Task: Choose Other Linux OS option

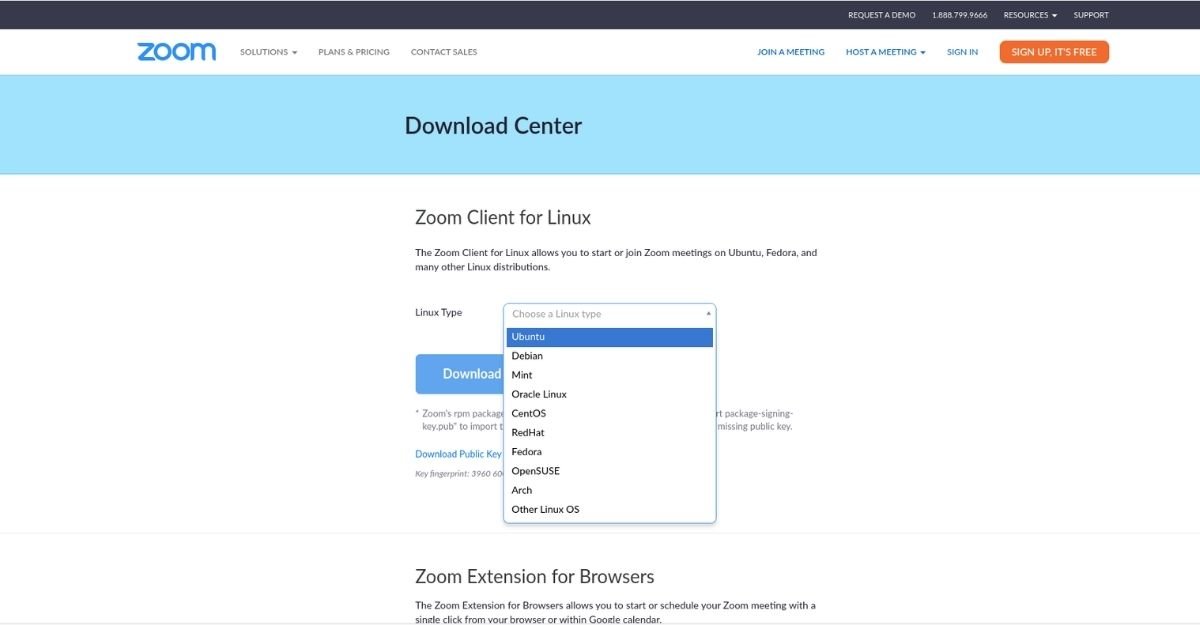Action: pos(610,510)
